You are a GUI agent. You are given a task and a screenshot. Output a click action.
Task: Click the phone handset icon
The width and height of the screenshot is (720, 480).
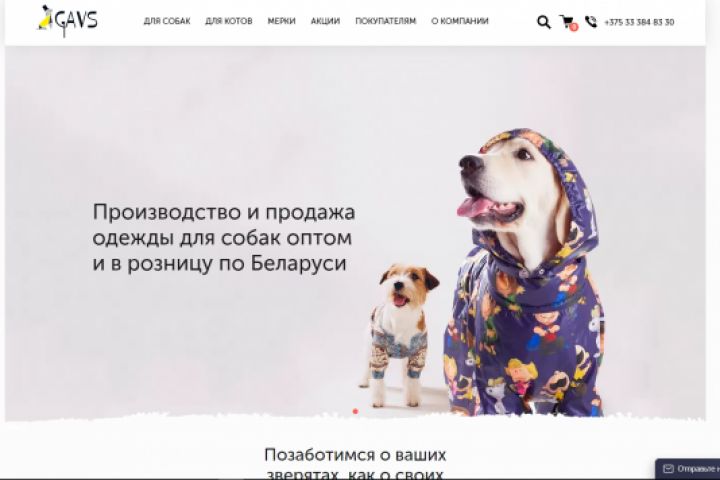coord(591,22)
